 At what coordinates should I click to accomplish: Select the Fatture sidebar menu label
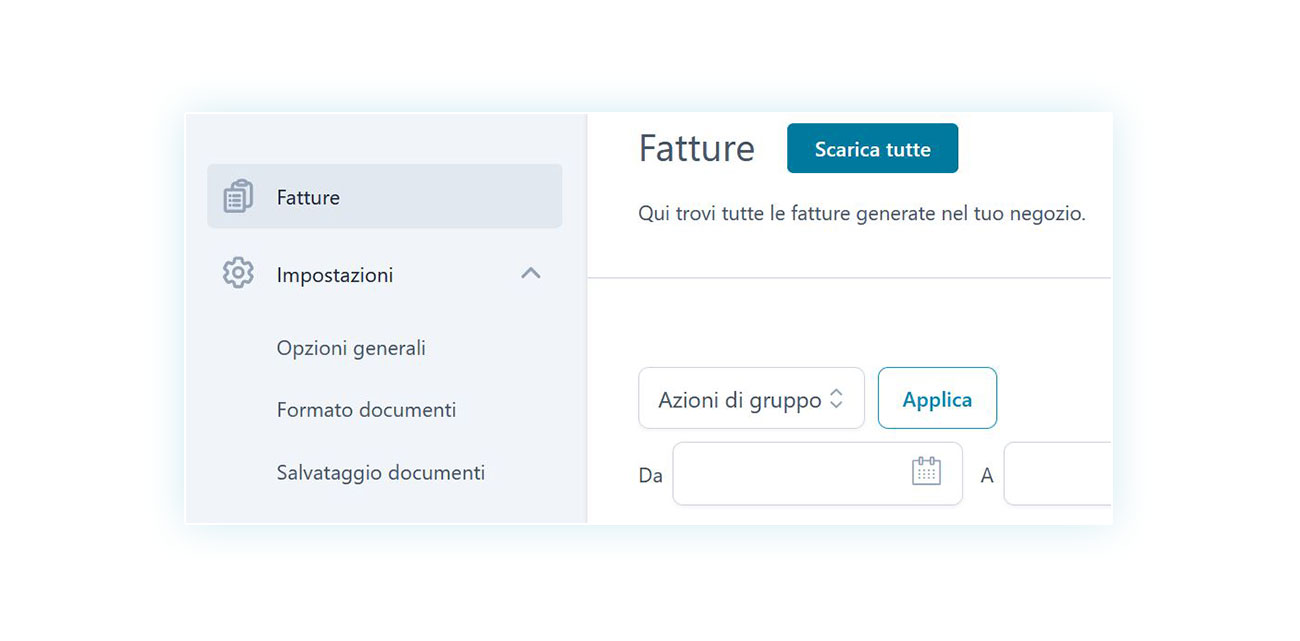pos(308,197)
